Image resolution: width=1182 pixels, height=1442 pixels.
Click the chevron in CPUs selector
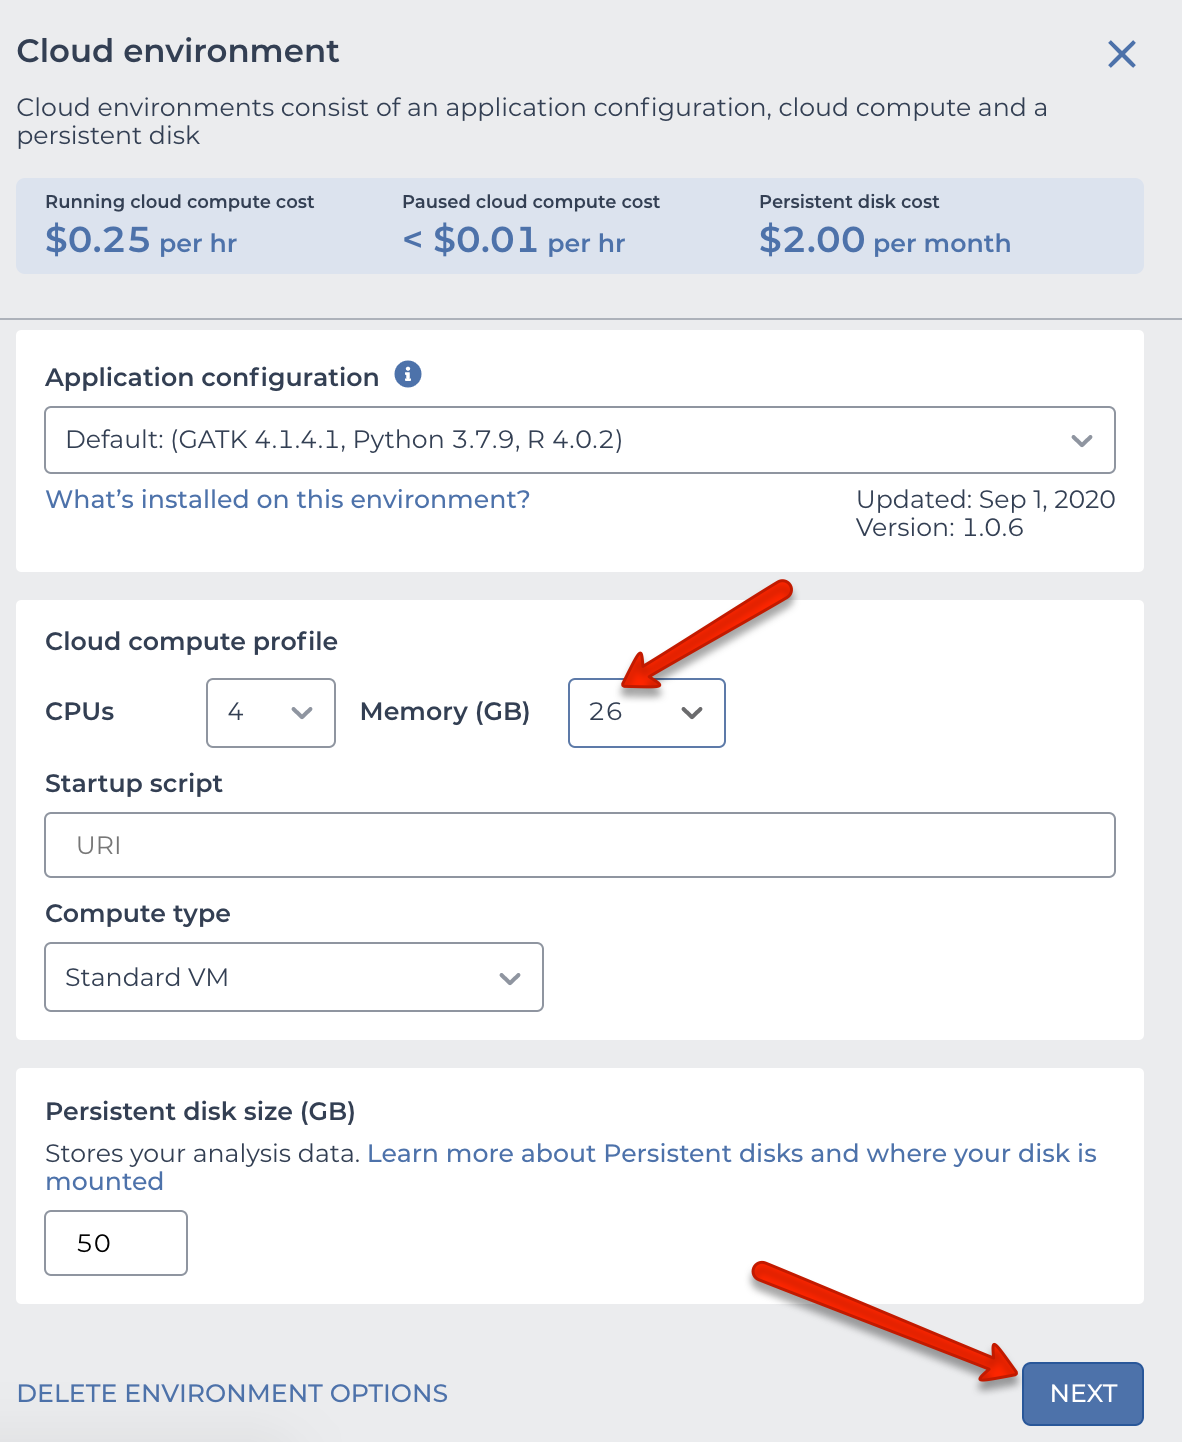coord(302,713)
